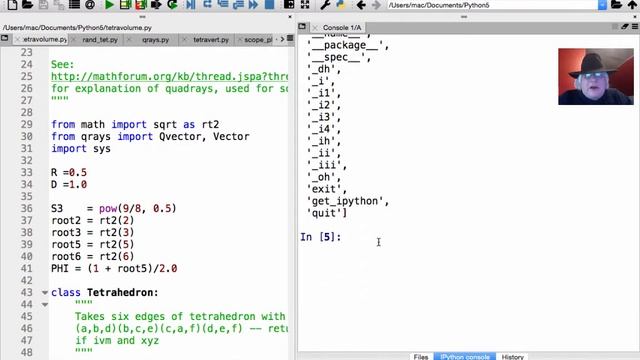Open editor pane options menu icon

[x=290, y=38]
